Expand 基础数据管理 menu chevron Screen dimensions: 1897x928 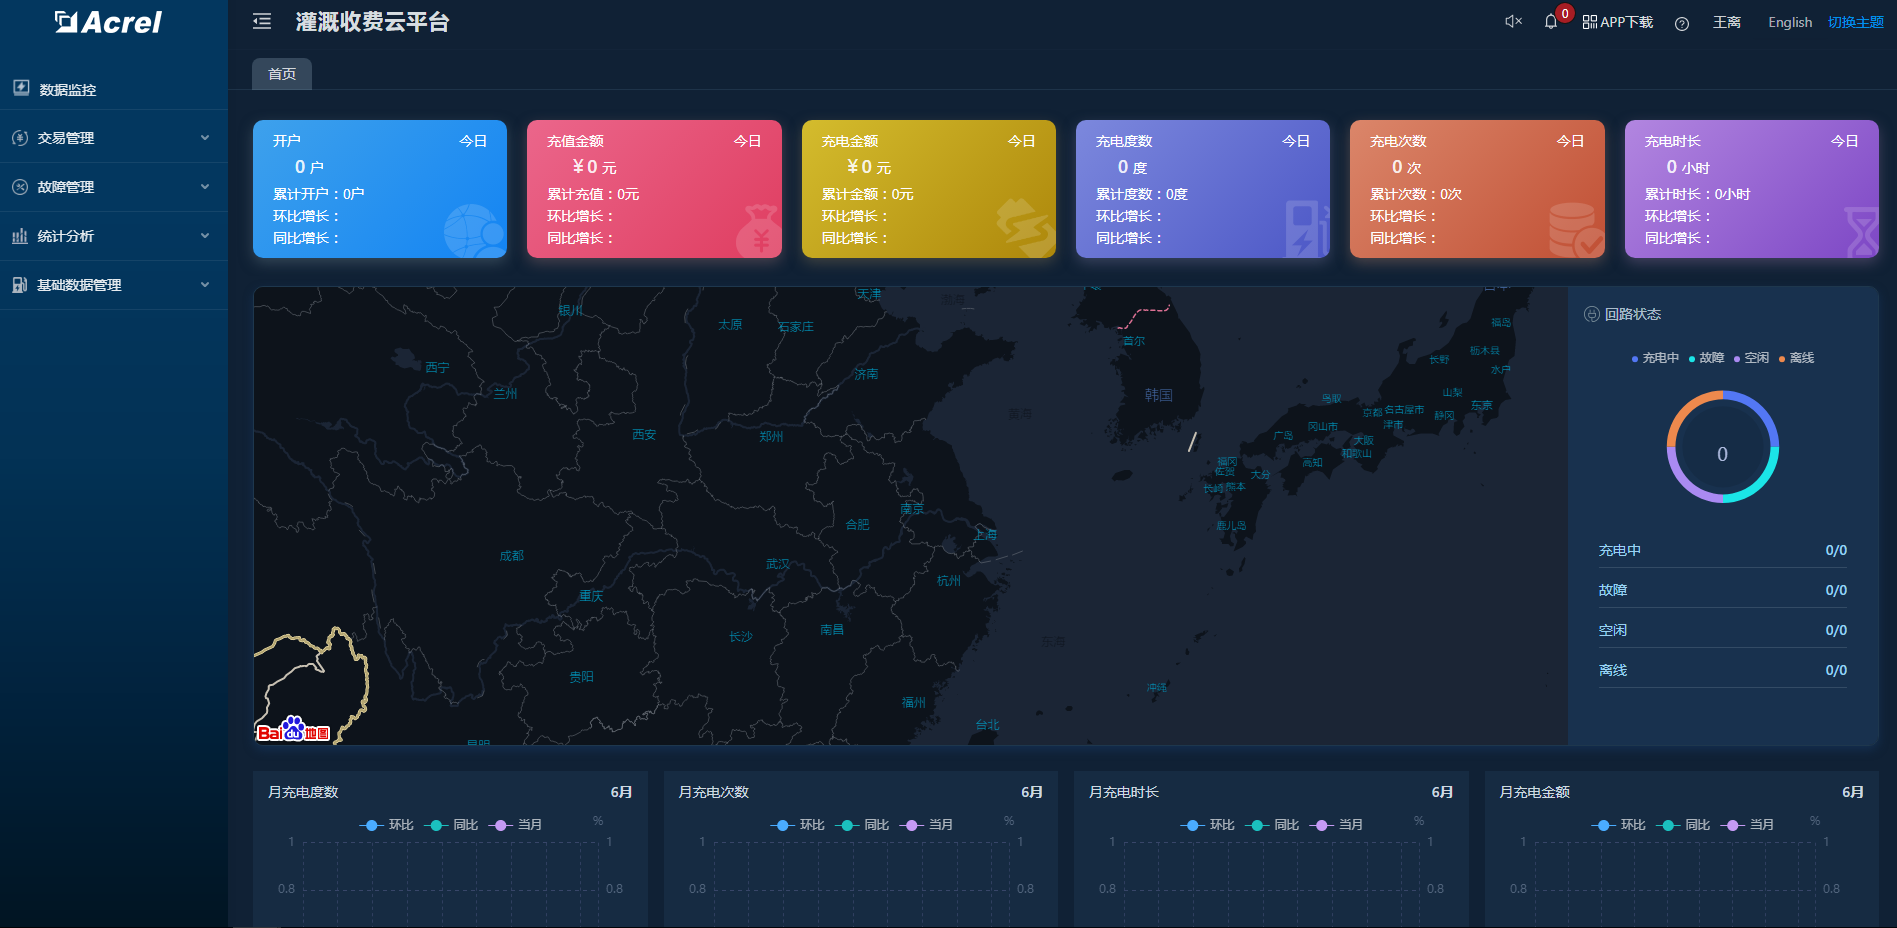pyautogui.click(x=205, y=285)
